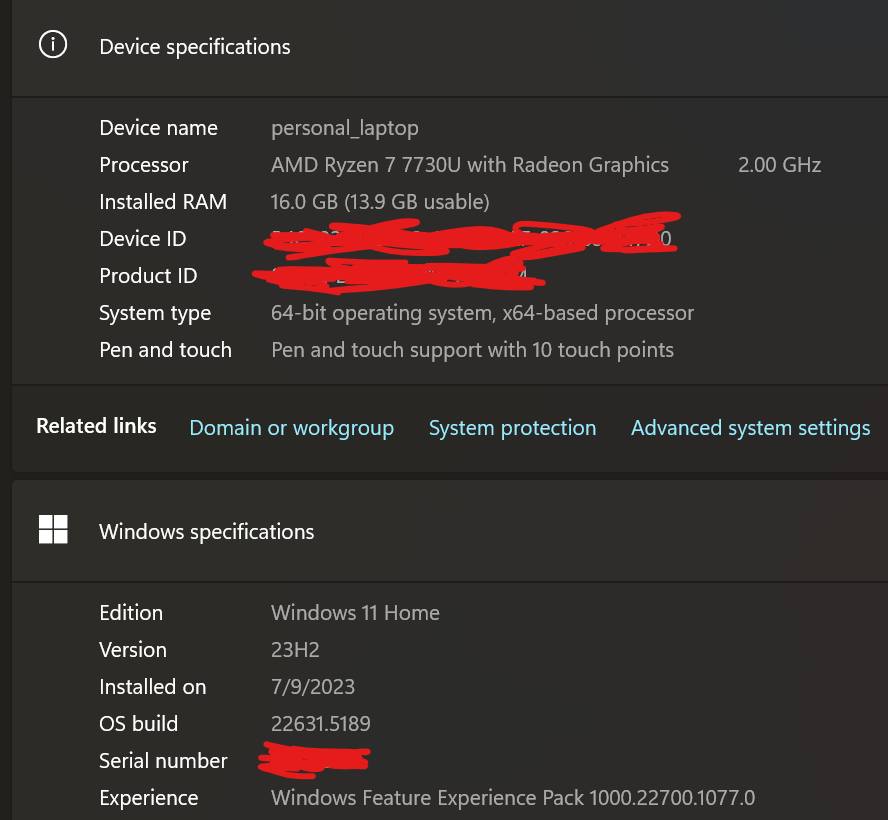Click the Related links label

click(x=96, y=426)
